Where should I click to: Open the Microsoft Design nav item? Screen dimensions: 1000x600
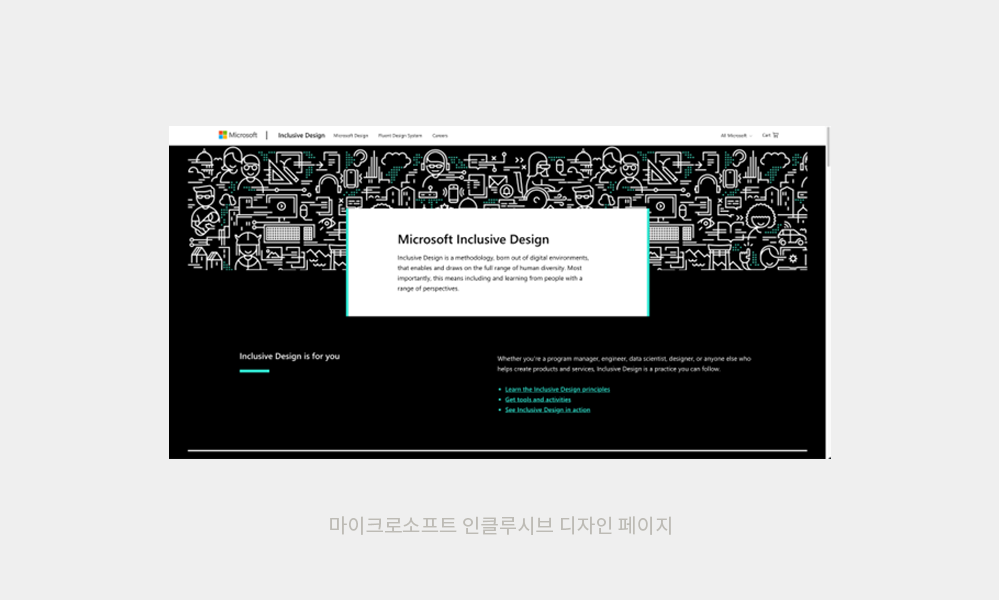pyautogui.click(x=351, y=135)
